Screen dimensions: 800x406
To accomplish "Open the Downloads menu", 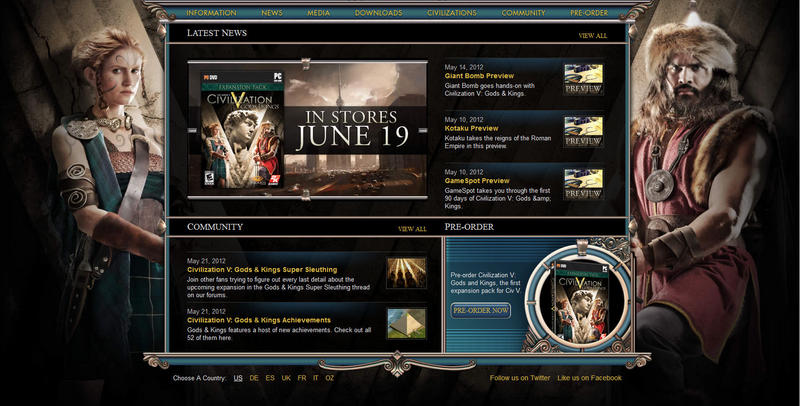I will [378, 13].
